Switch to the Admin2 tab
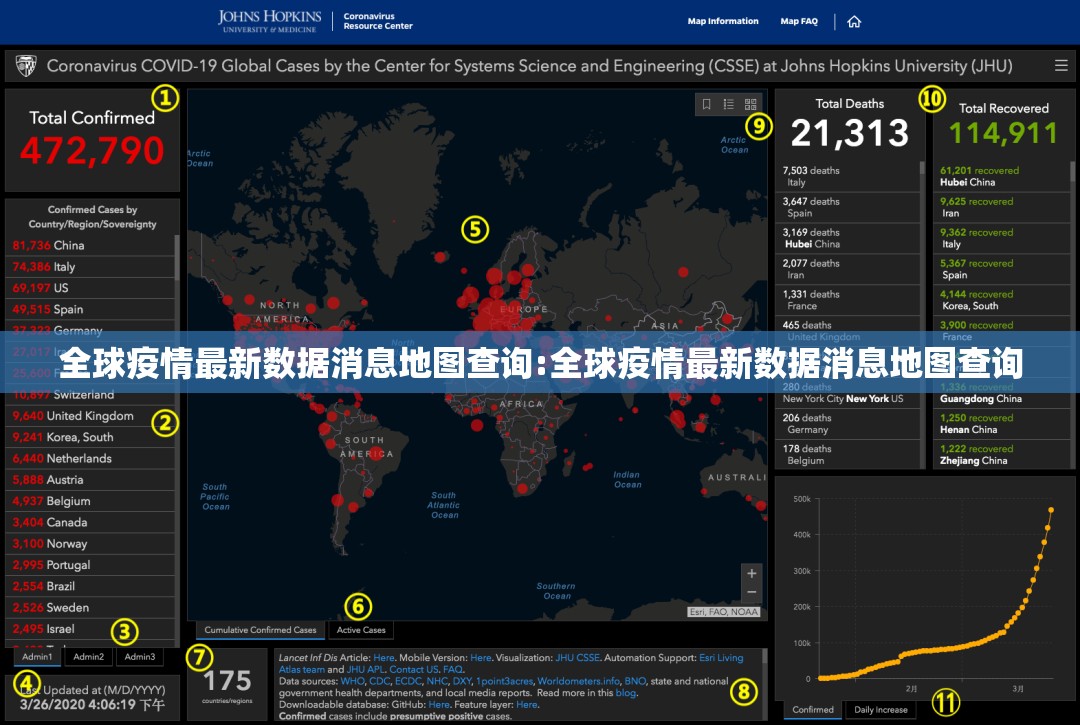Screen dimensions: 1080x725 pos(89,657)
